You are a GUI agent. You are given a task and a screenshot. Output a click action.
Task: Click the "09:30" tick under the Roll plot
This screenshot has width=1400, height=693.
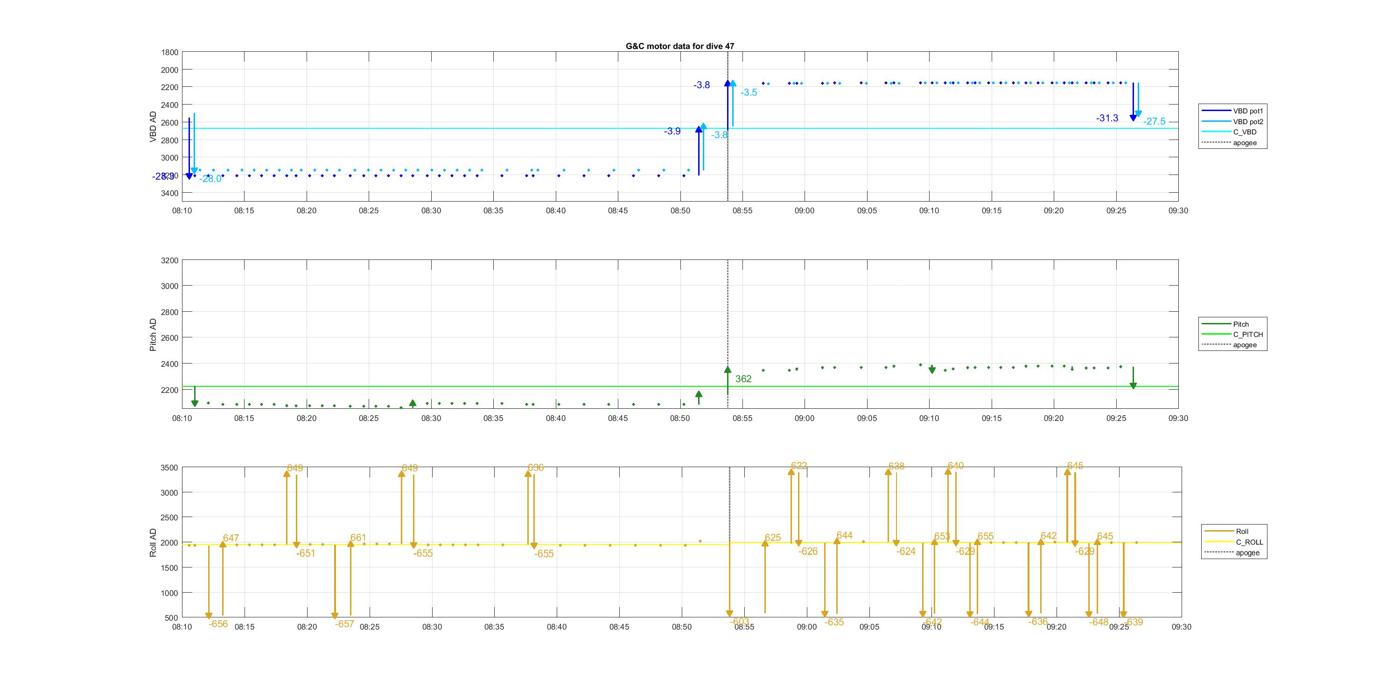pos(1181,627)
